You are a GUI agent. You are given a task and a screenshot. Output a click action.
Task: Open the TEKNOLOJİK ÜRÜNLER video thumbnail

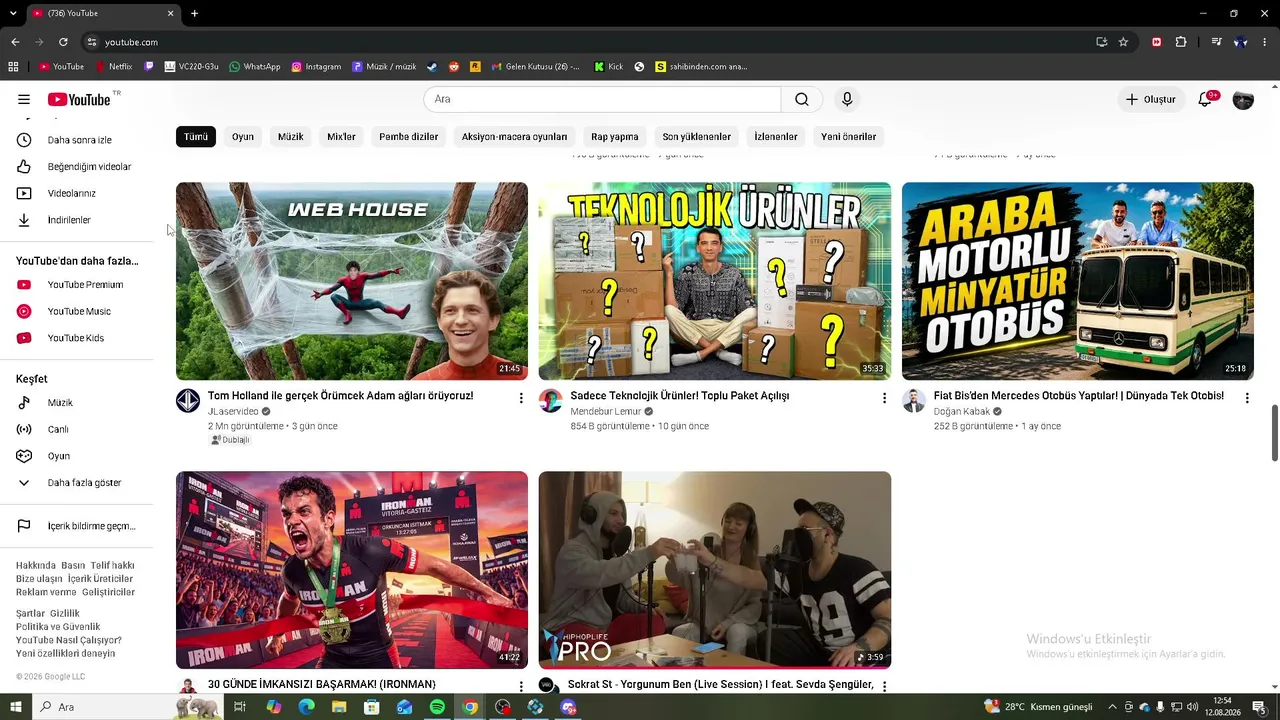(x=715, y=281)
